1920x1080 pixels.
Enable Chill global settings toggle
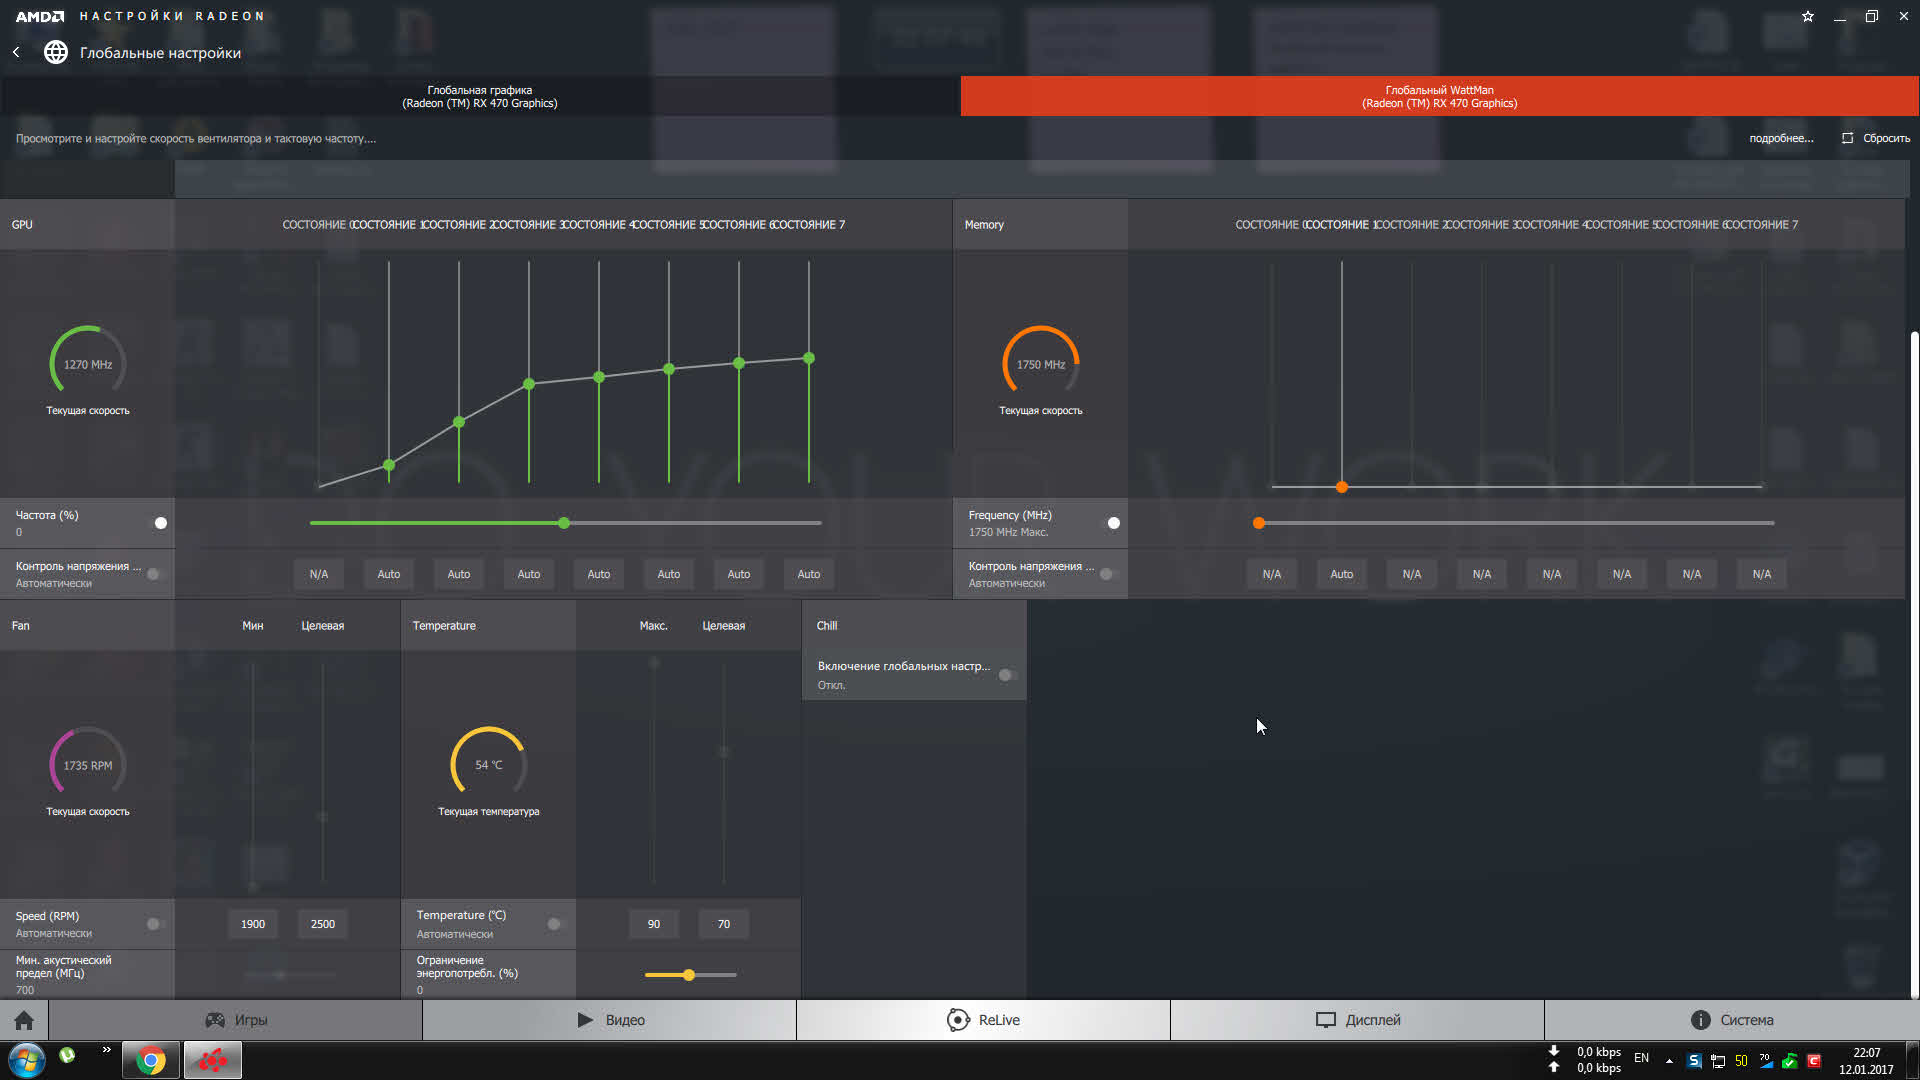click(x=1008, y=675)
